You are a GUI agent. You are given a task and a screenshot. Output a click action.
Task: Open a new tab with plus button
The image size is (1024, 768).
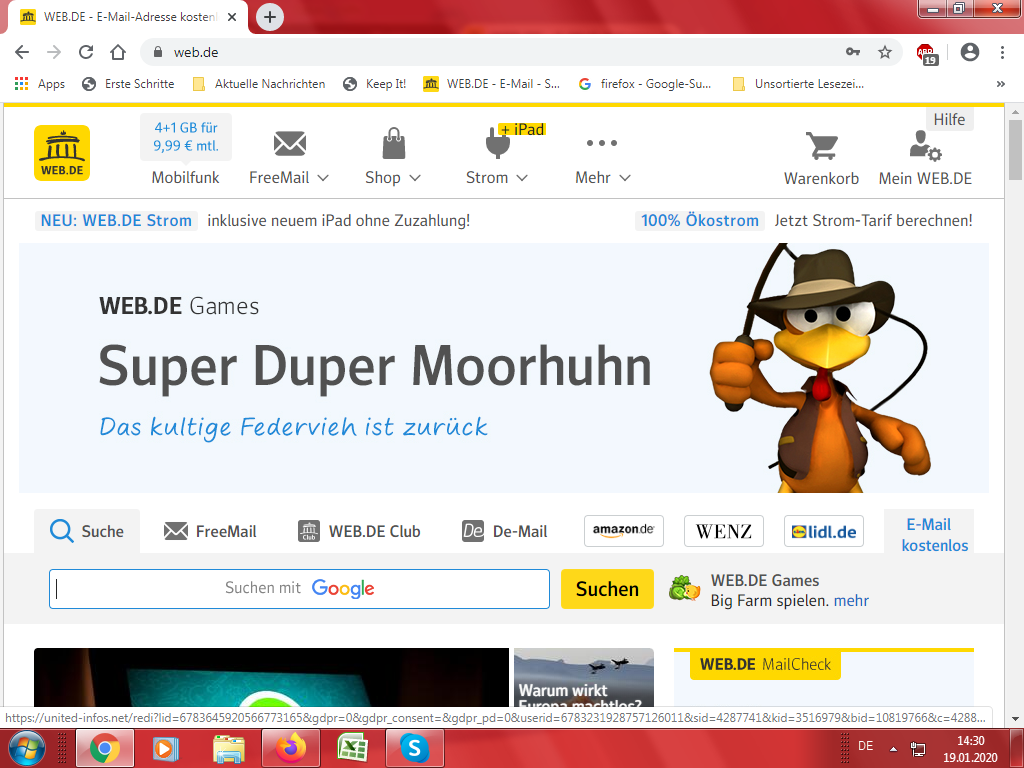coord(270,17)
